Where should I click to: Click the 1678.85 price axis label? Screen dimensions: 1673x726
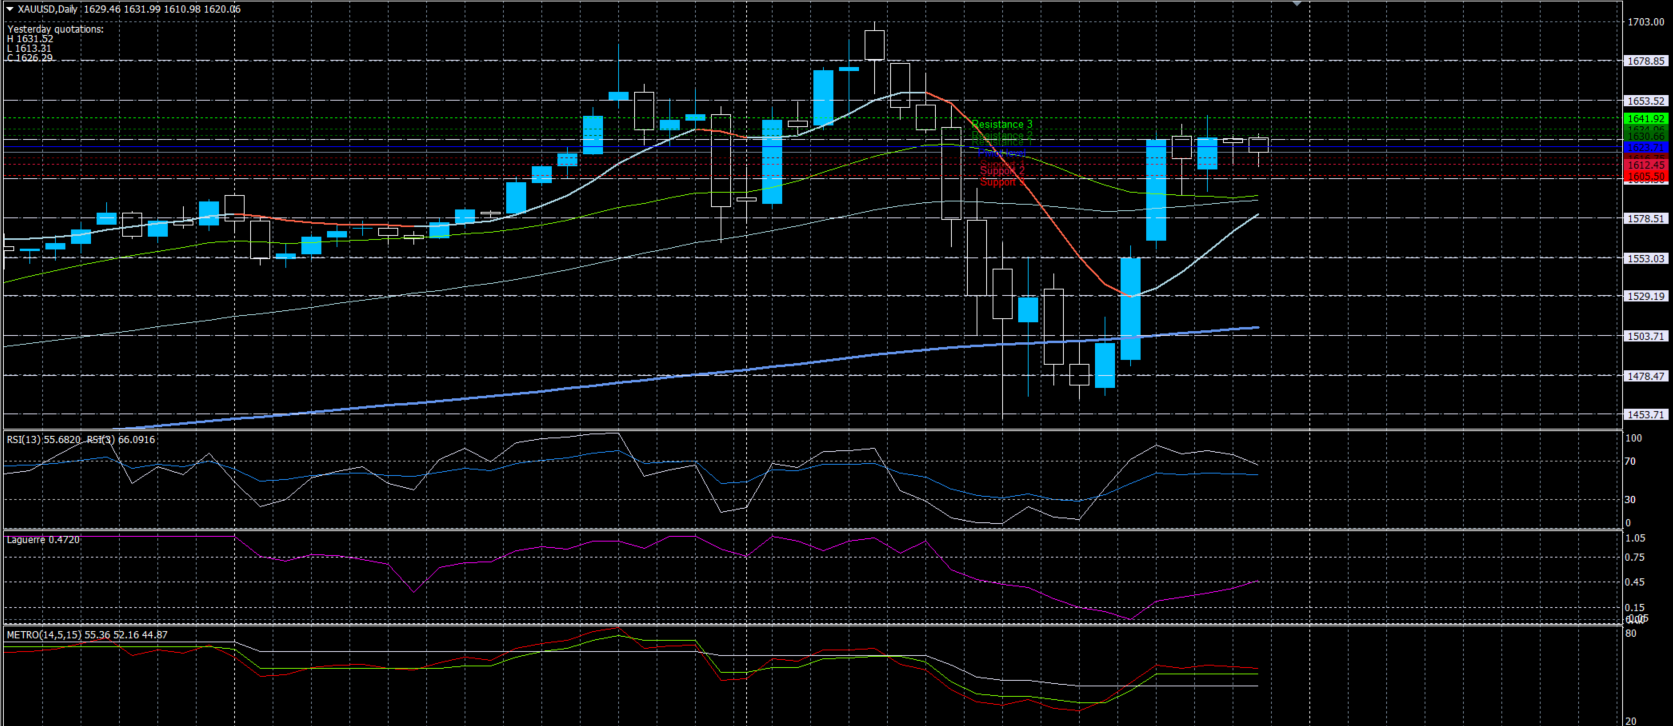tap(1646, 61)
